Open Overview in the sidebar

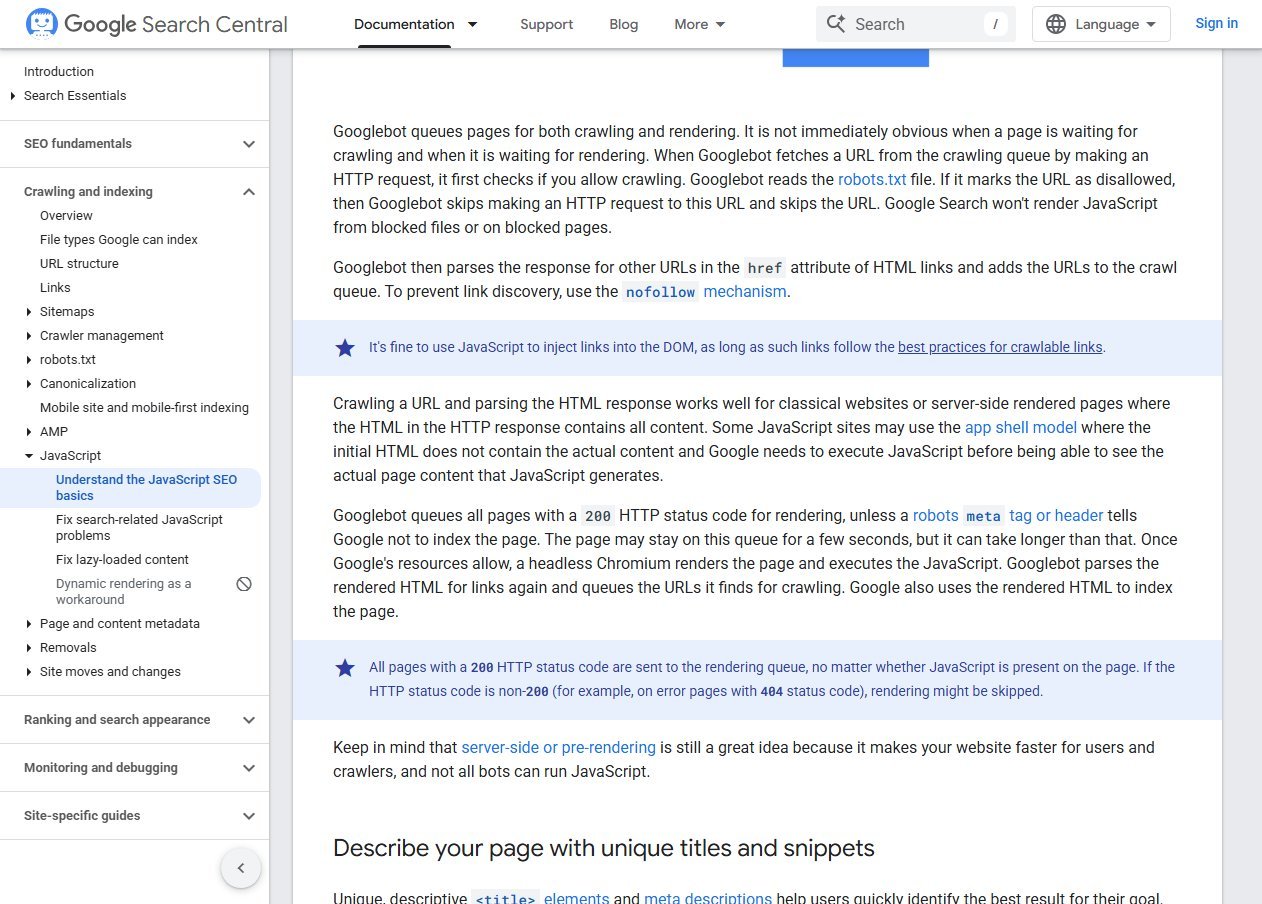click(66, 216)
